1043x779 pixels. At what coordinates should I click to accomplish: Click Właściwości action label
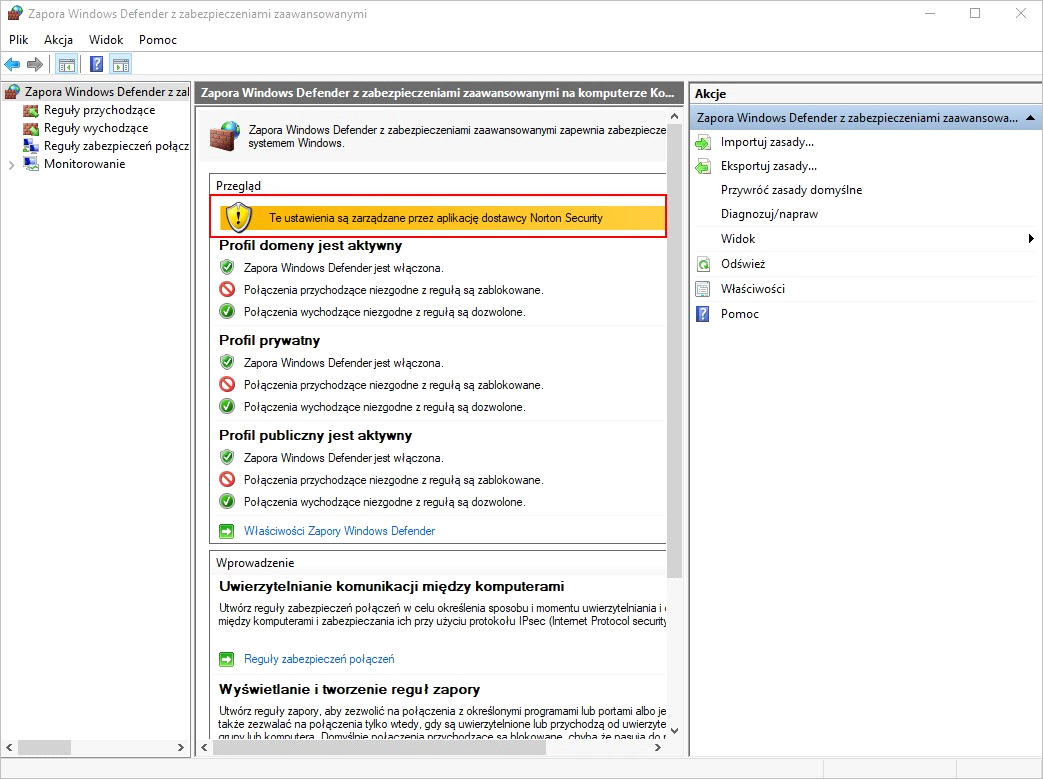click(x=753, y=289)
